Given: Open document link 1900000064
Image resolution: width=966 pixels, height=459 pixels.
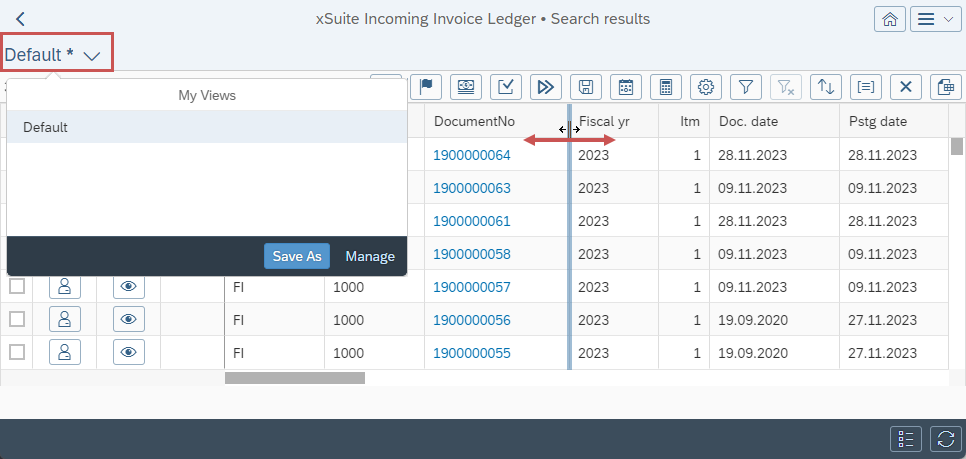Looking at the screenshot, I should click(x=471, y=155).
